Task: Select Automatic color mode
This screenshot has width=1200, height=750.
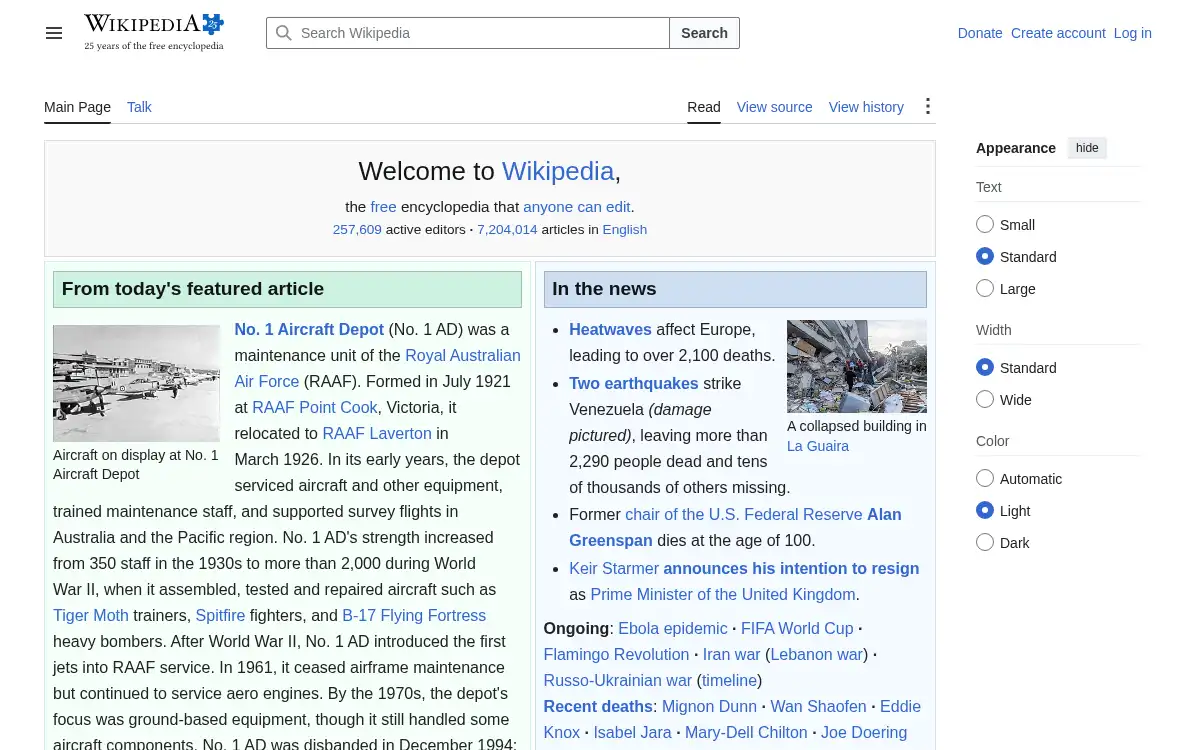Action: tap(985, 479)
